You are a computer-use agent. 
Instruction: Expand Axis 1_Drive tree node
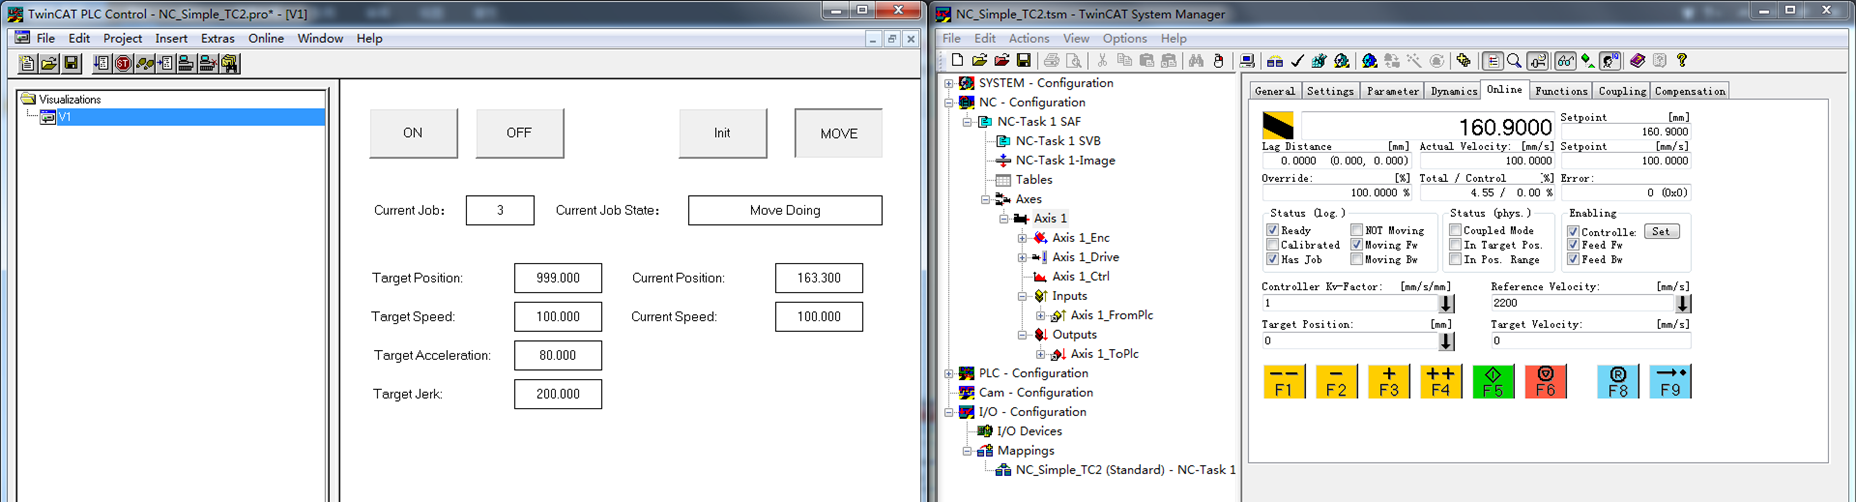(x=1022, y=257)
